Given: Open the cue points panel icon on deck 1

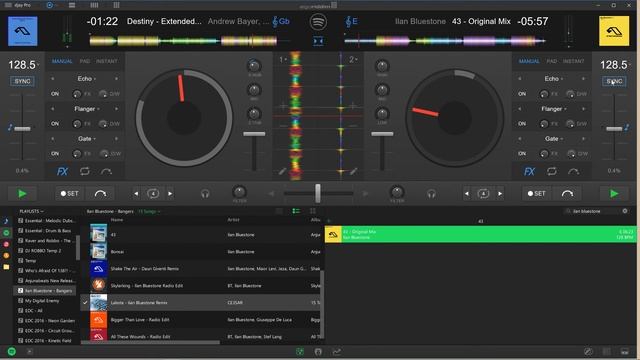Looking at the screenshot, I should click(x=106, y=171).
